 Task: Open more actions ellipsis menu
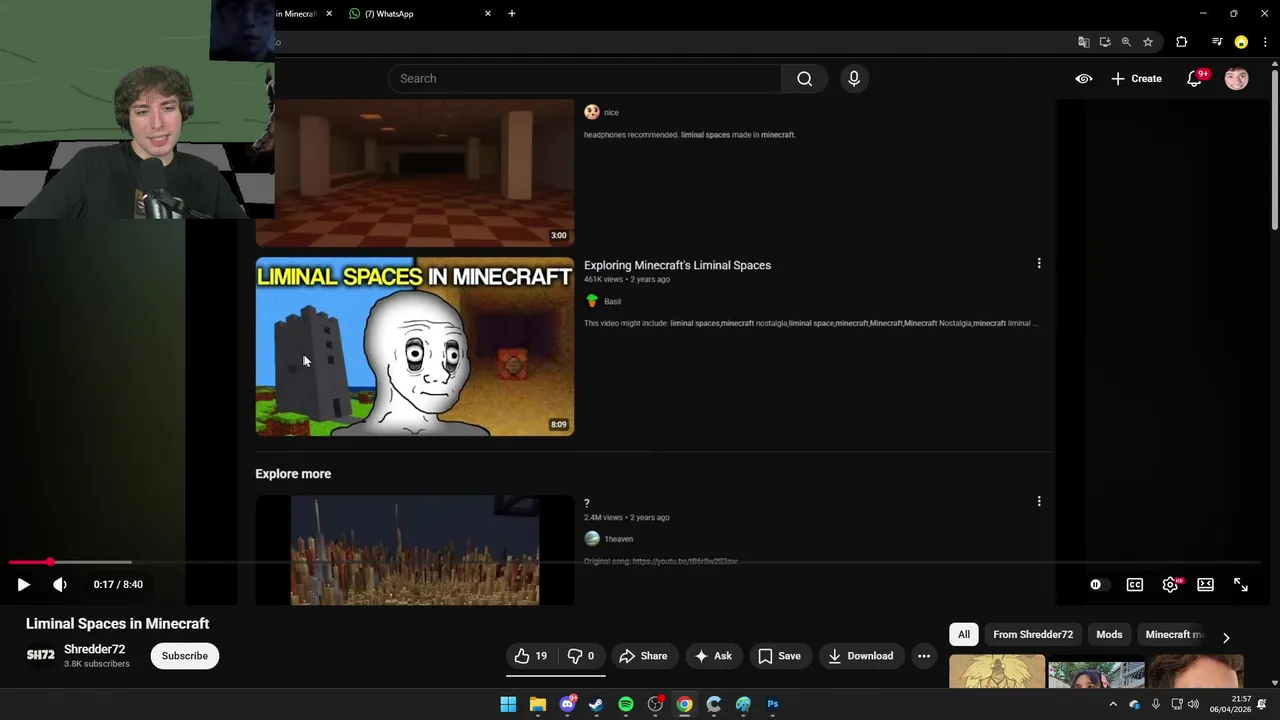(x=924, y=656)
